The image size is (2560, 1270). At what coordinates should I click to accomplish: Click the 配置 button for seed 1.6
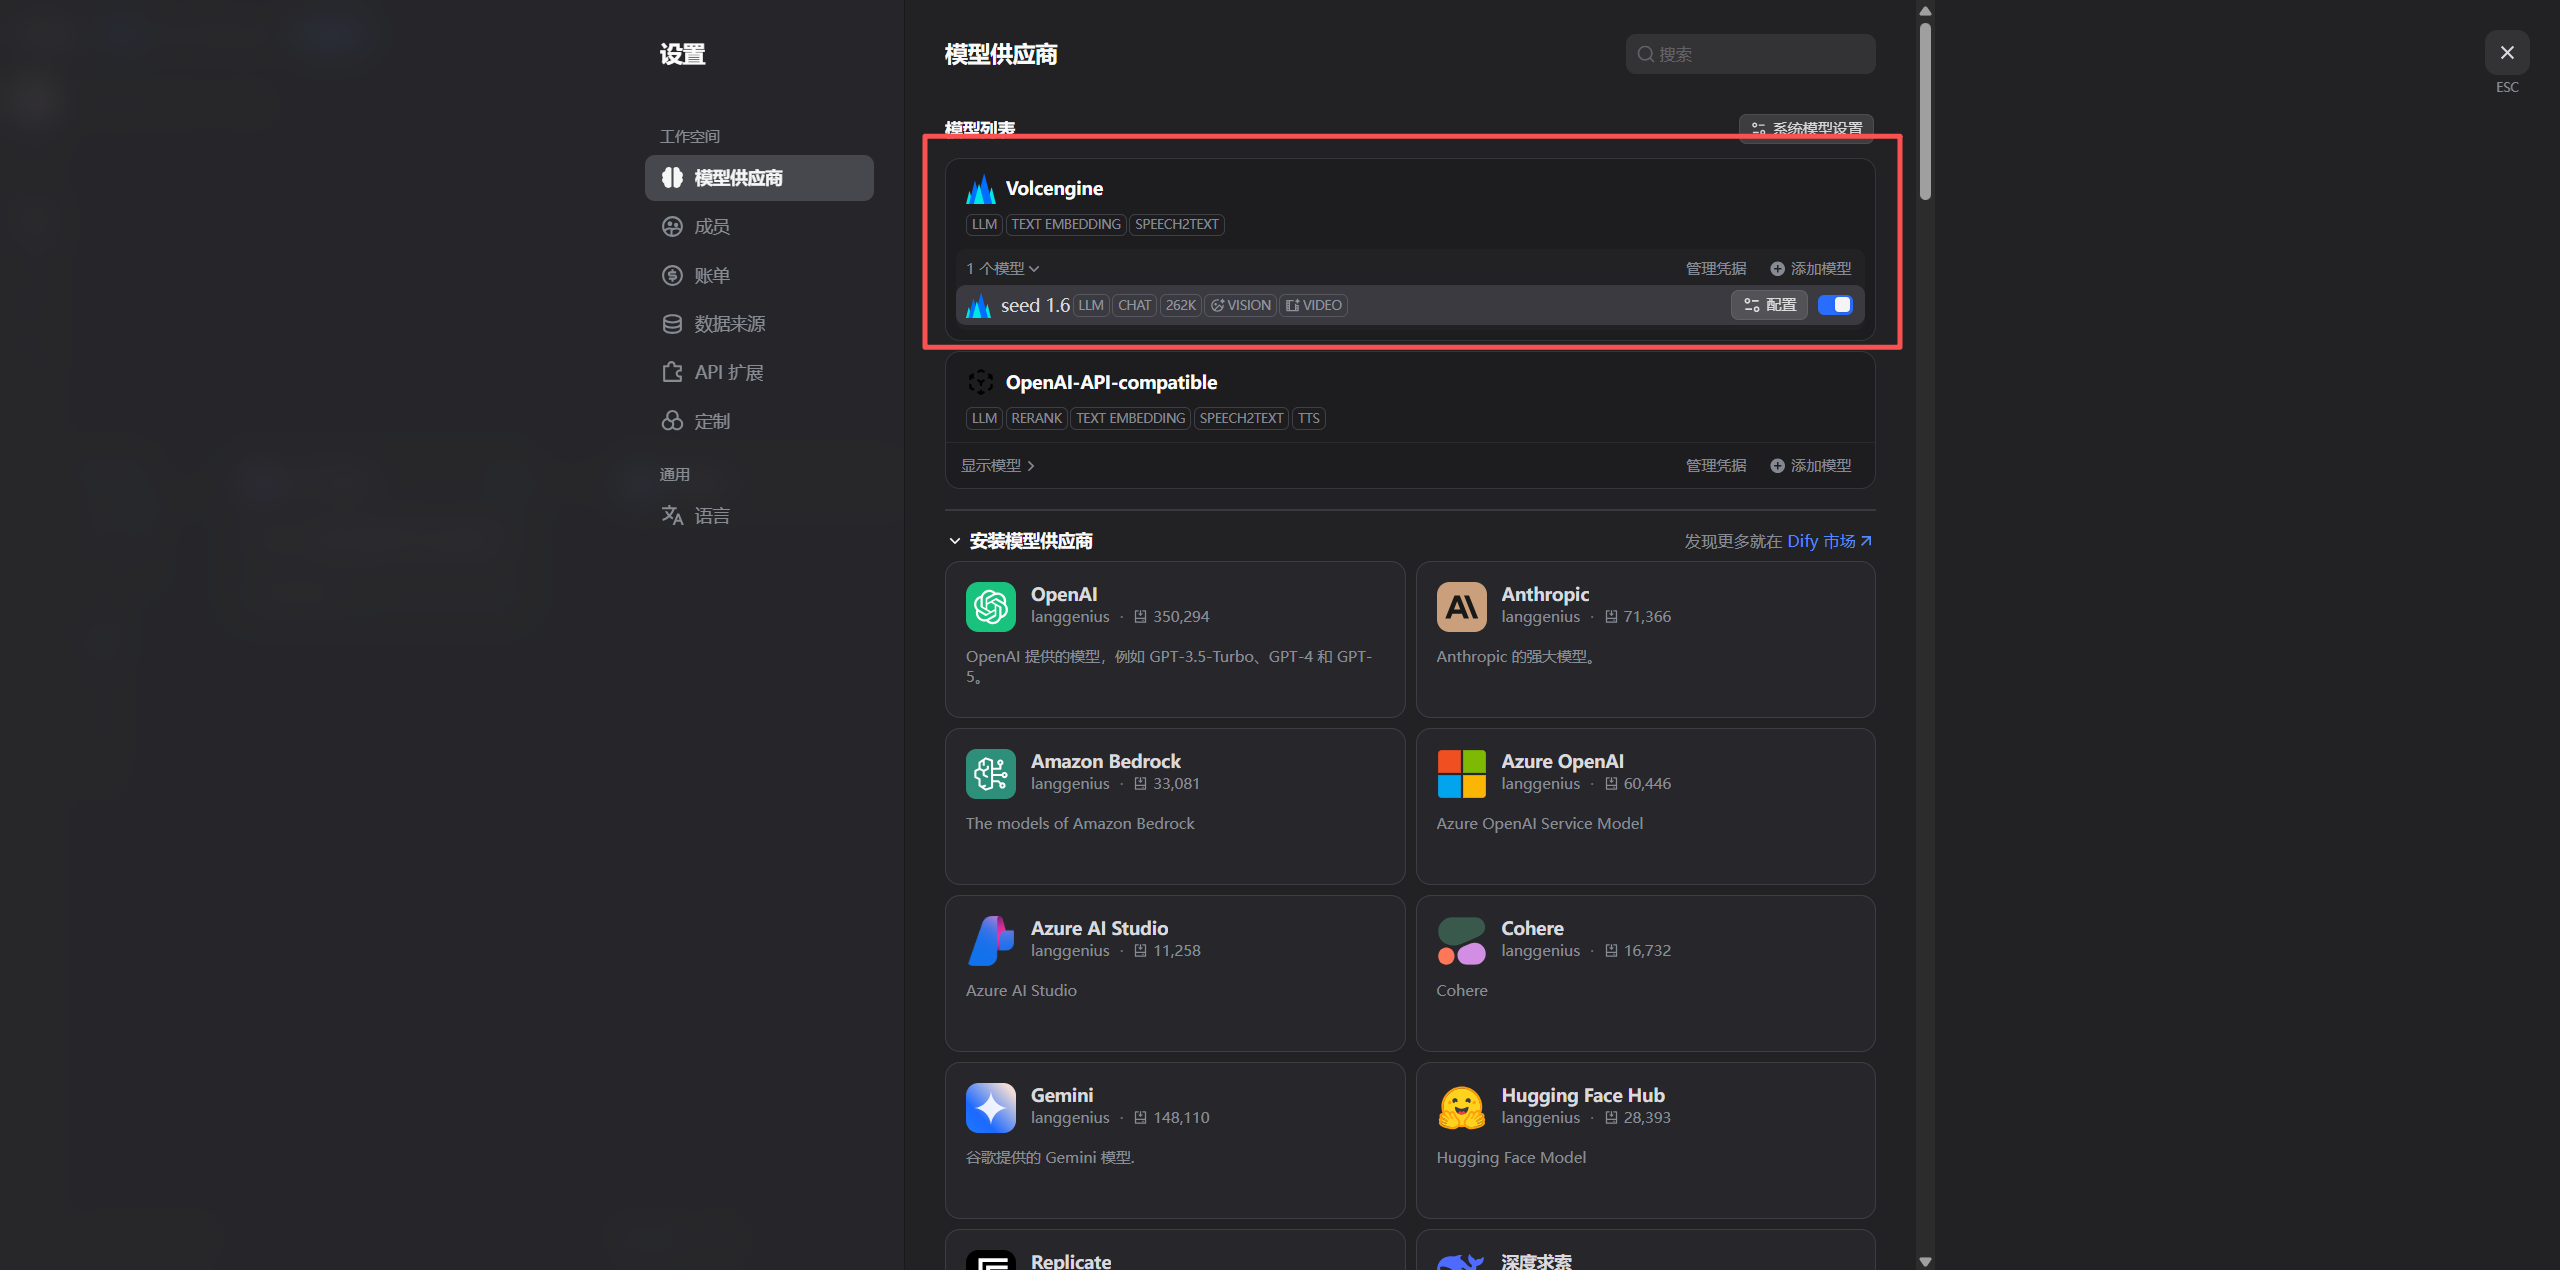click(1769, 305)
